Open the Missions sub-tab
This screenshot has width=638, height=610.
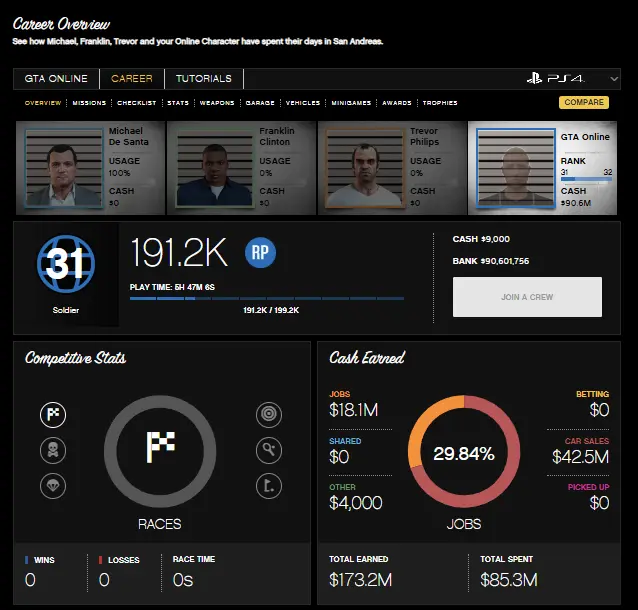(89, 103)
